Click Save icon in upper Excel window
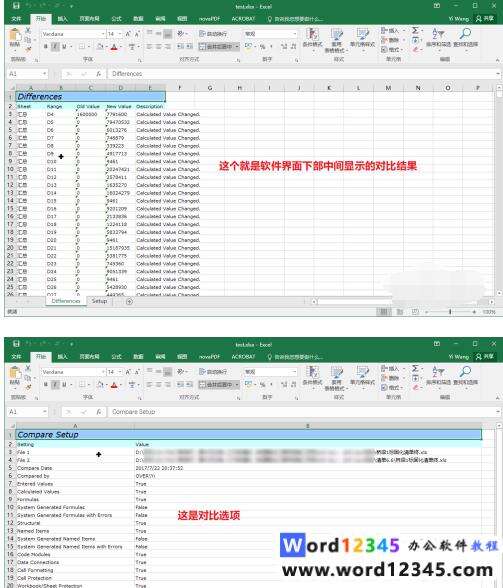503x588 pixels. pos(16,6)
